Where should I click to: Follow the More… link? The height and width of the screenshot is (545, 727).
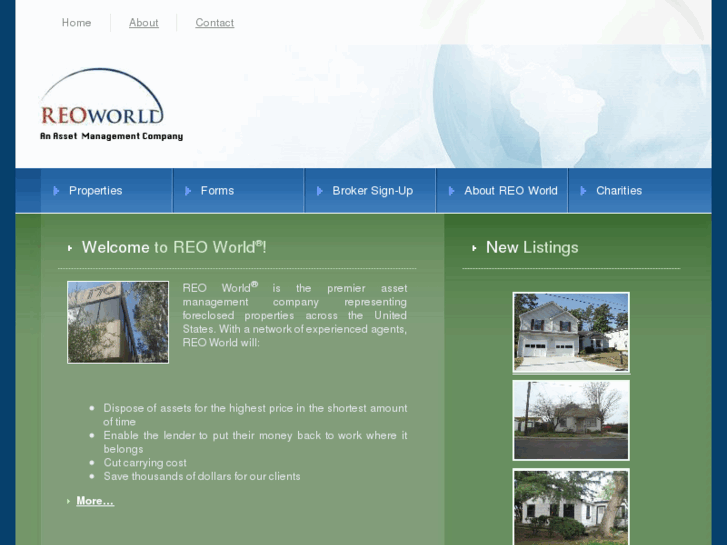(95, 501)
